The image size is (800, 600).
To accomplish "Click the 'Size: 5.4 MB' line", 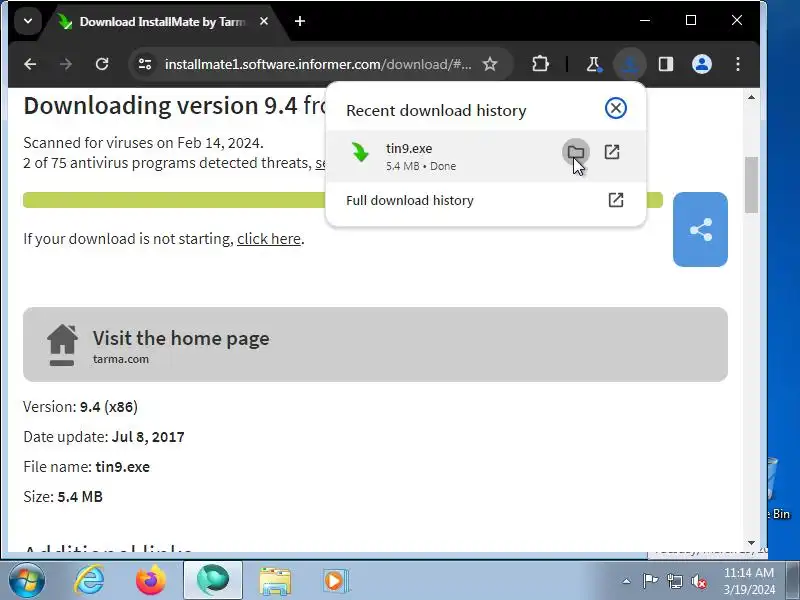I will point(63,496).
